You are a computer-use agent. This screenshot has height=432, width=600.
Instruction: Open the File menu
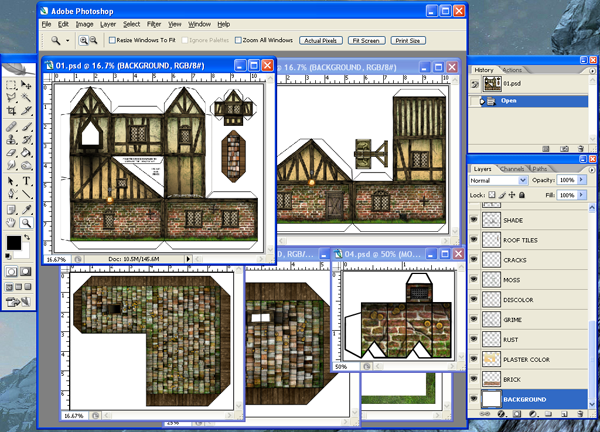click(46, 24)
